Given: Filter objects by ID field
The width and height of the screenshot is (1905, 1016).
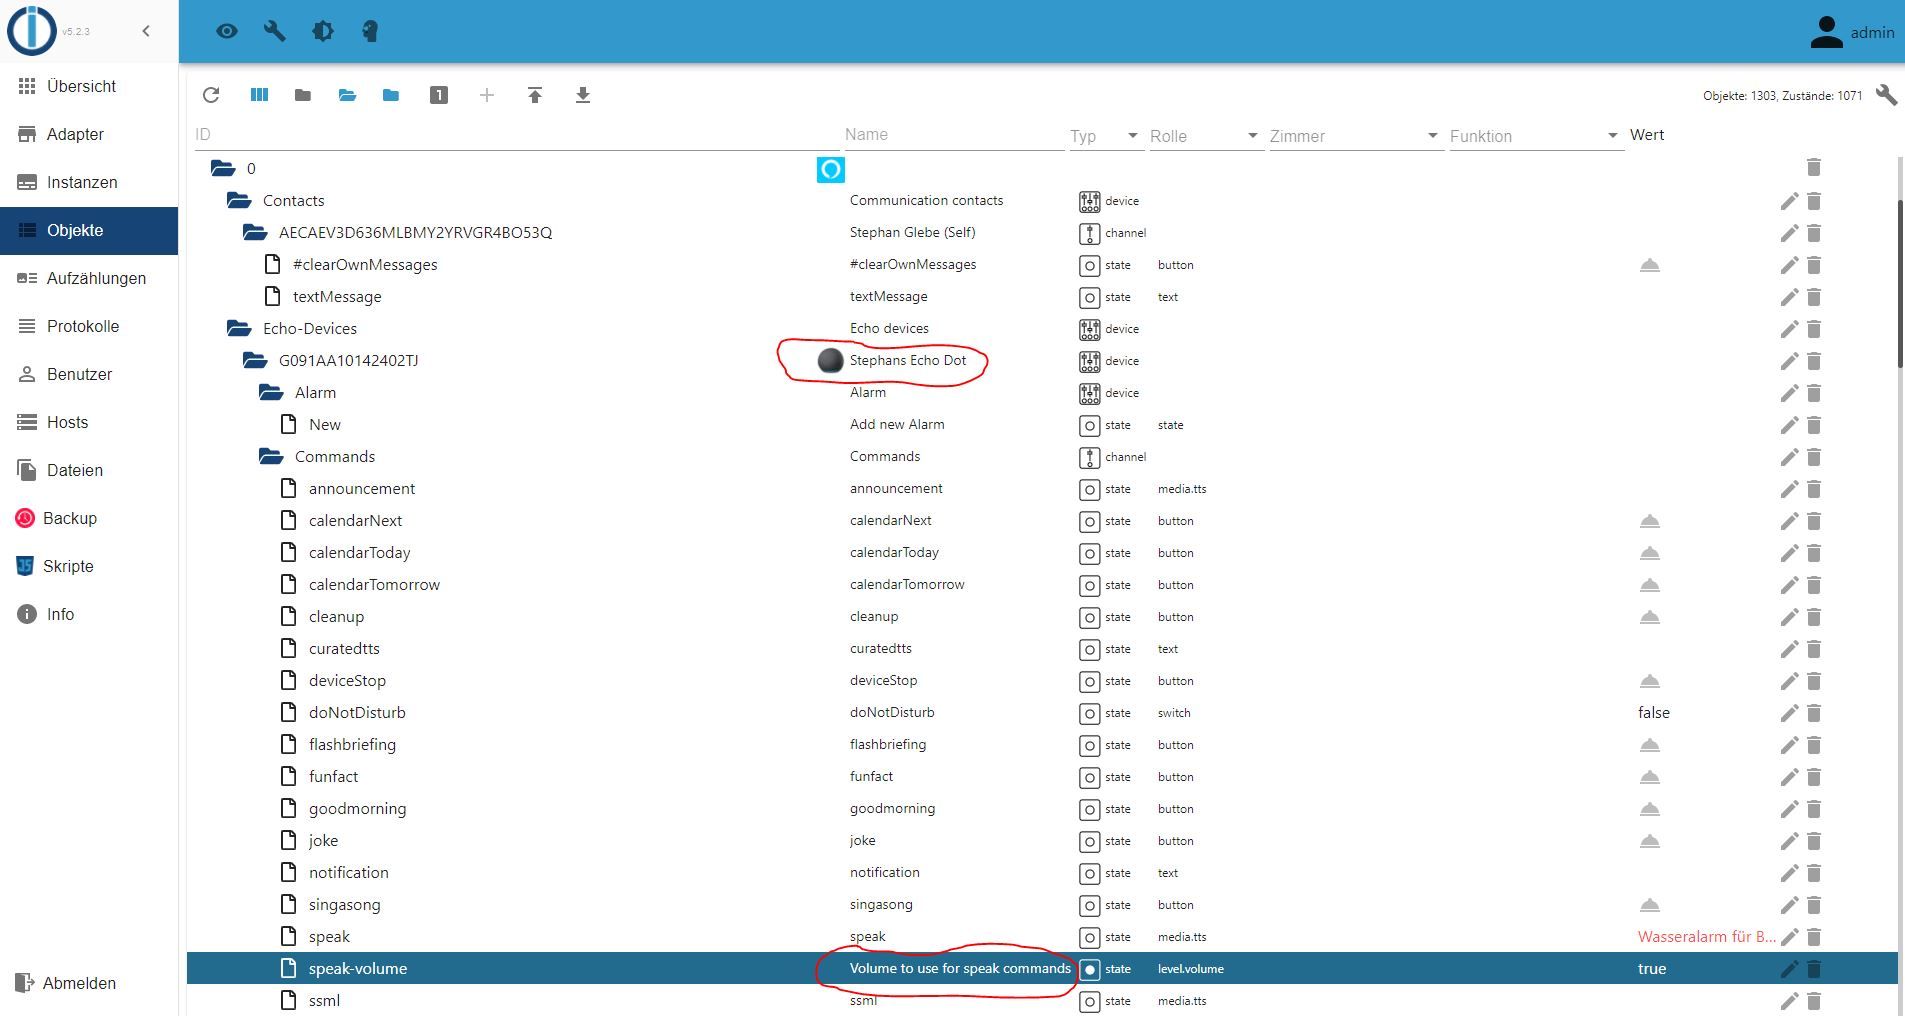Looking at the screenshot, I should pyautogui.click(x=517, y=135).
